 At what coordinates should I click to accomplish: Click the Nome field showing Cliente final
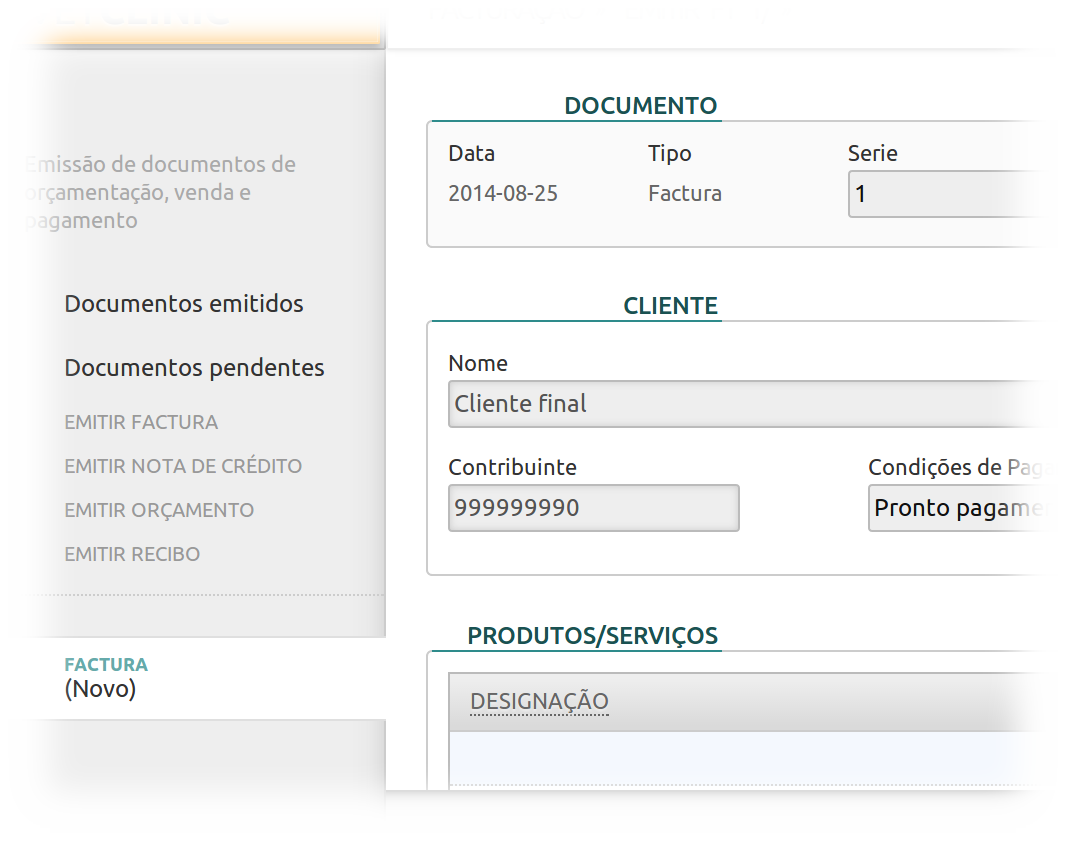coord(740,404)
